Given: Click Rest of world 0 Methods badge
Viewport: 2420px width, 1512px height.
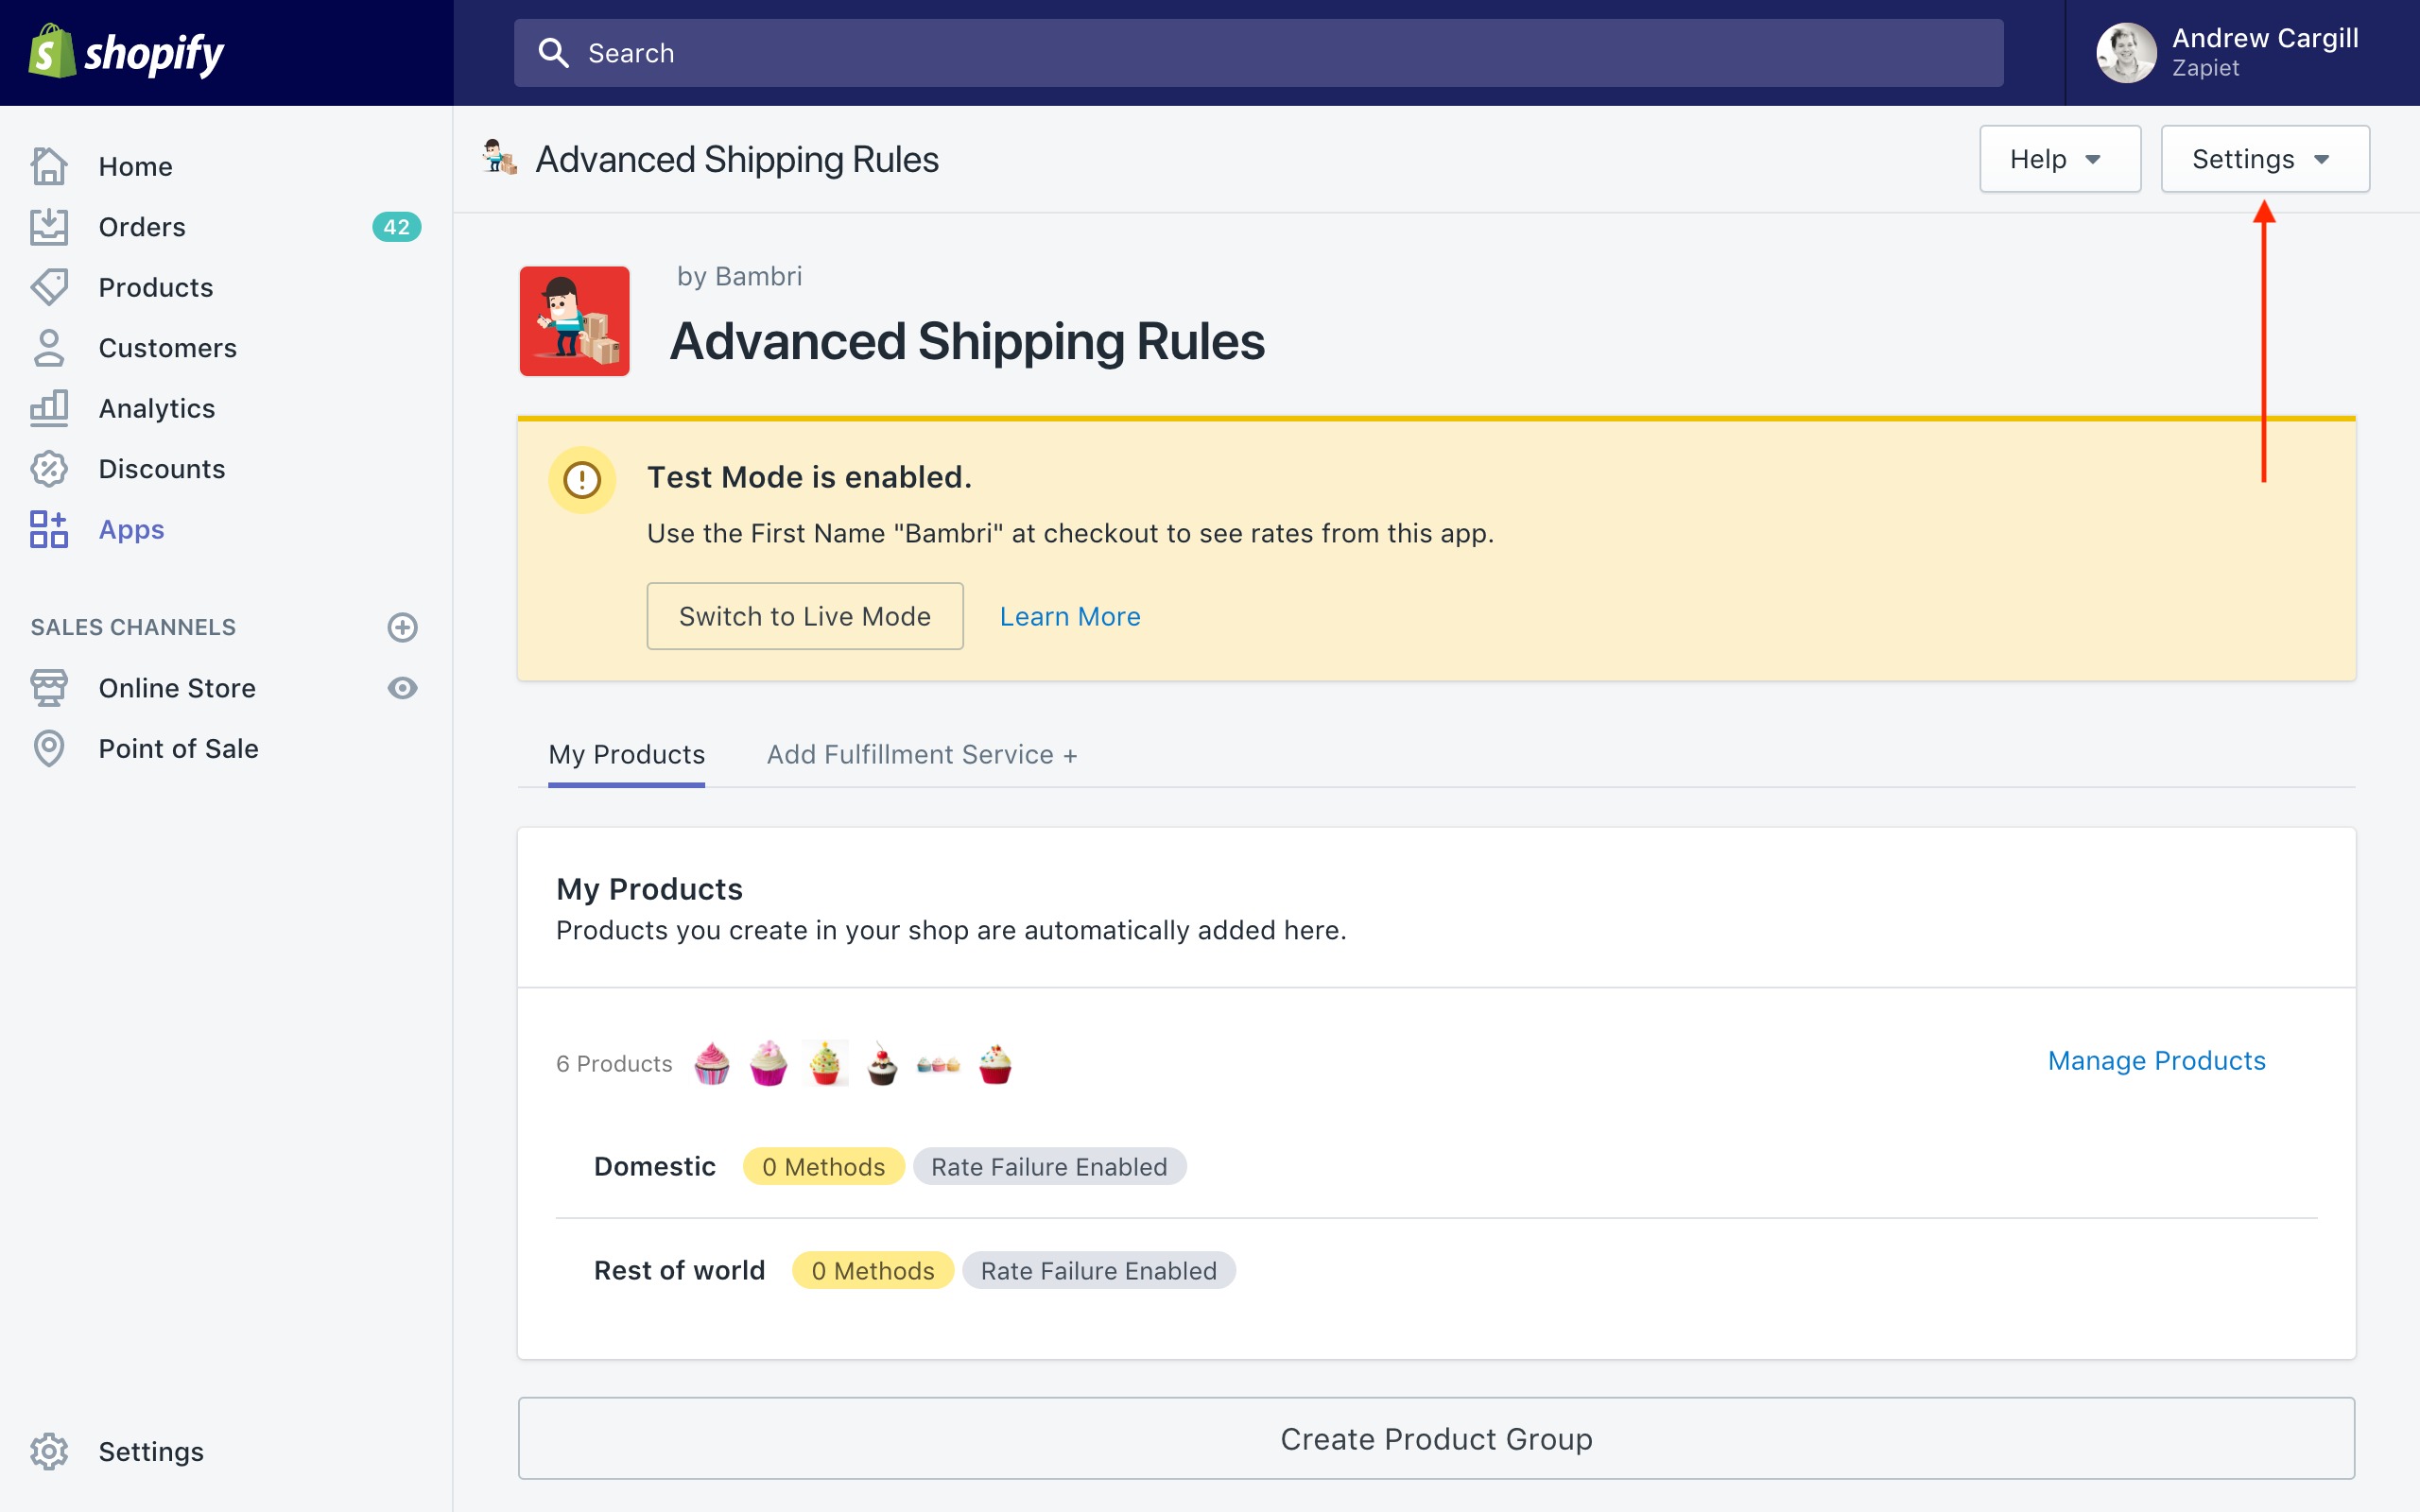Looking at the screenshot, I should tap(873, 1270).
